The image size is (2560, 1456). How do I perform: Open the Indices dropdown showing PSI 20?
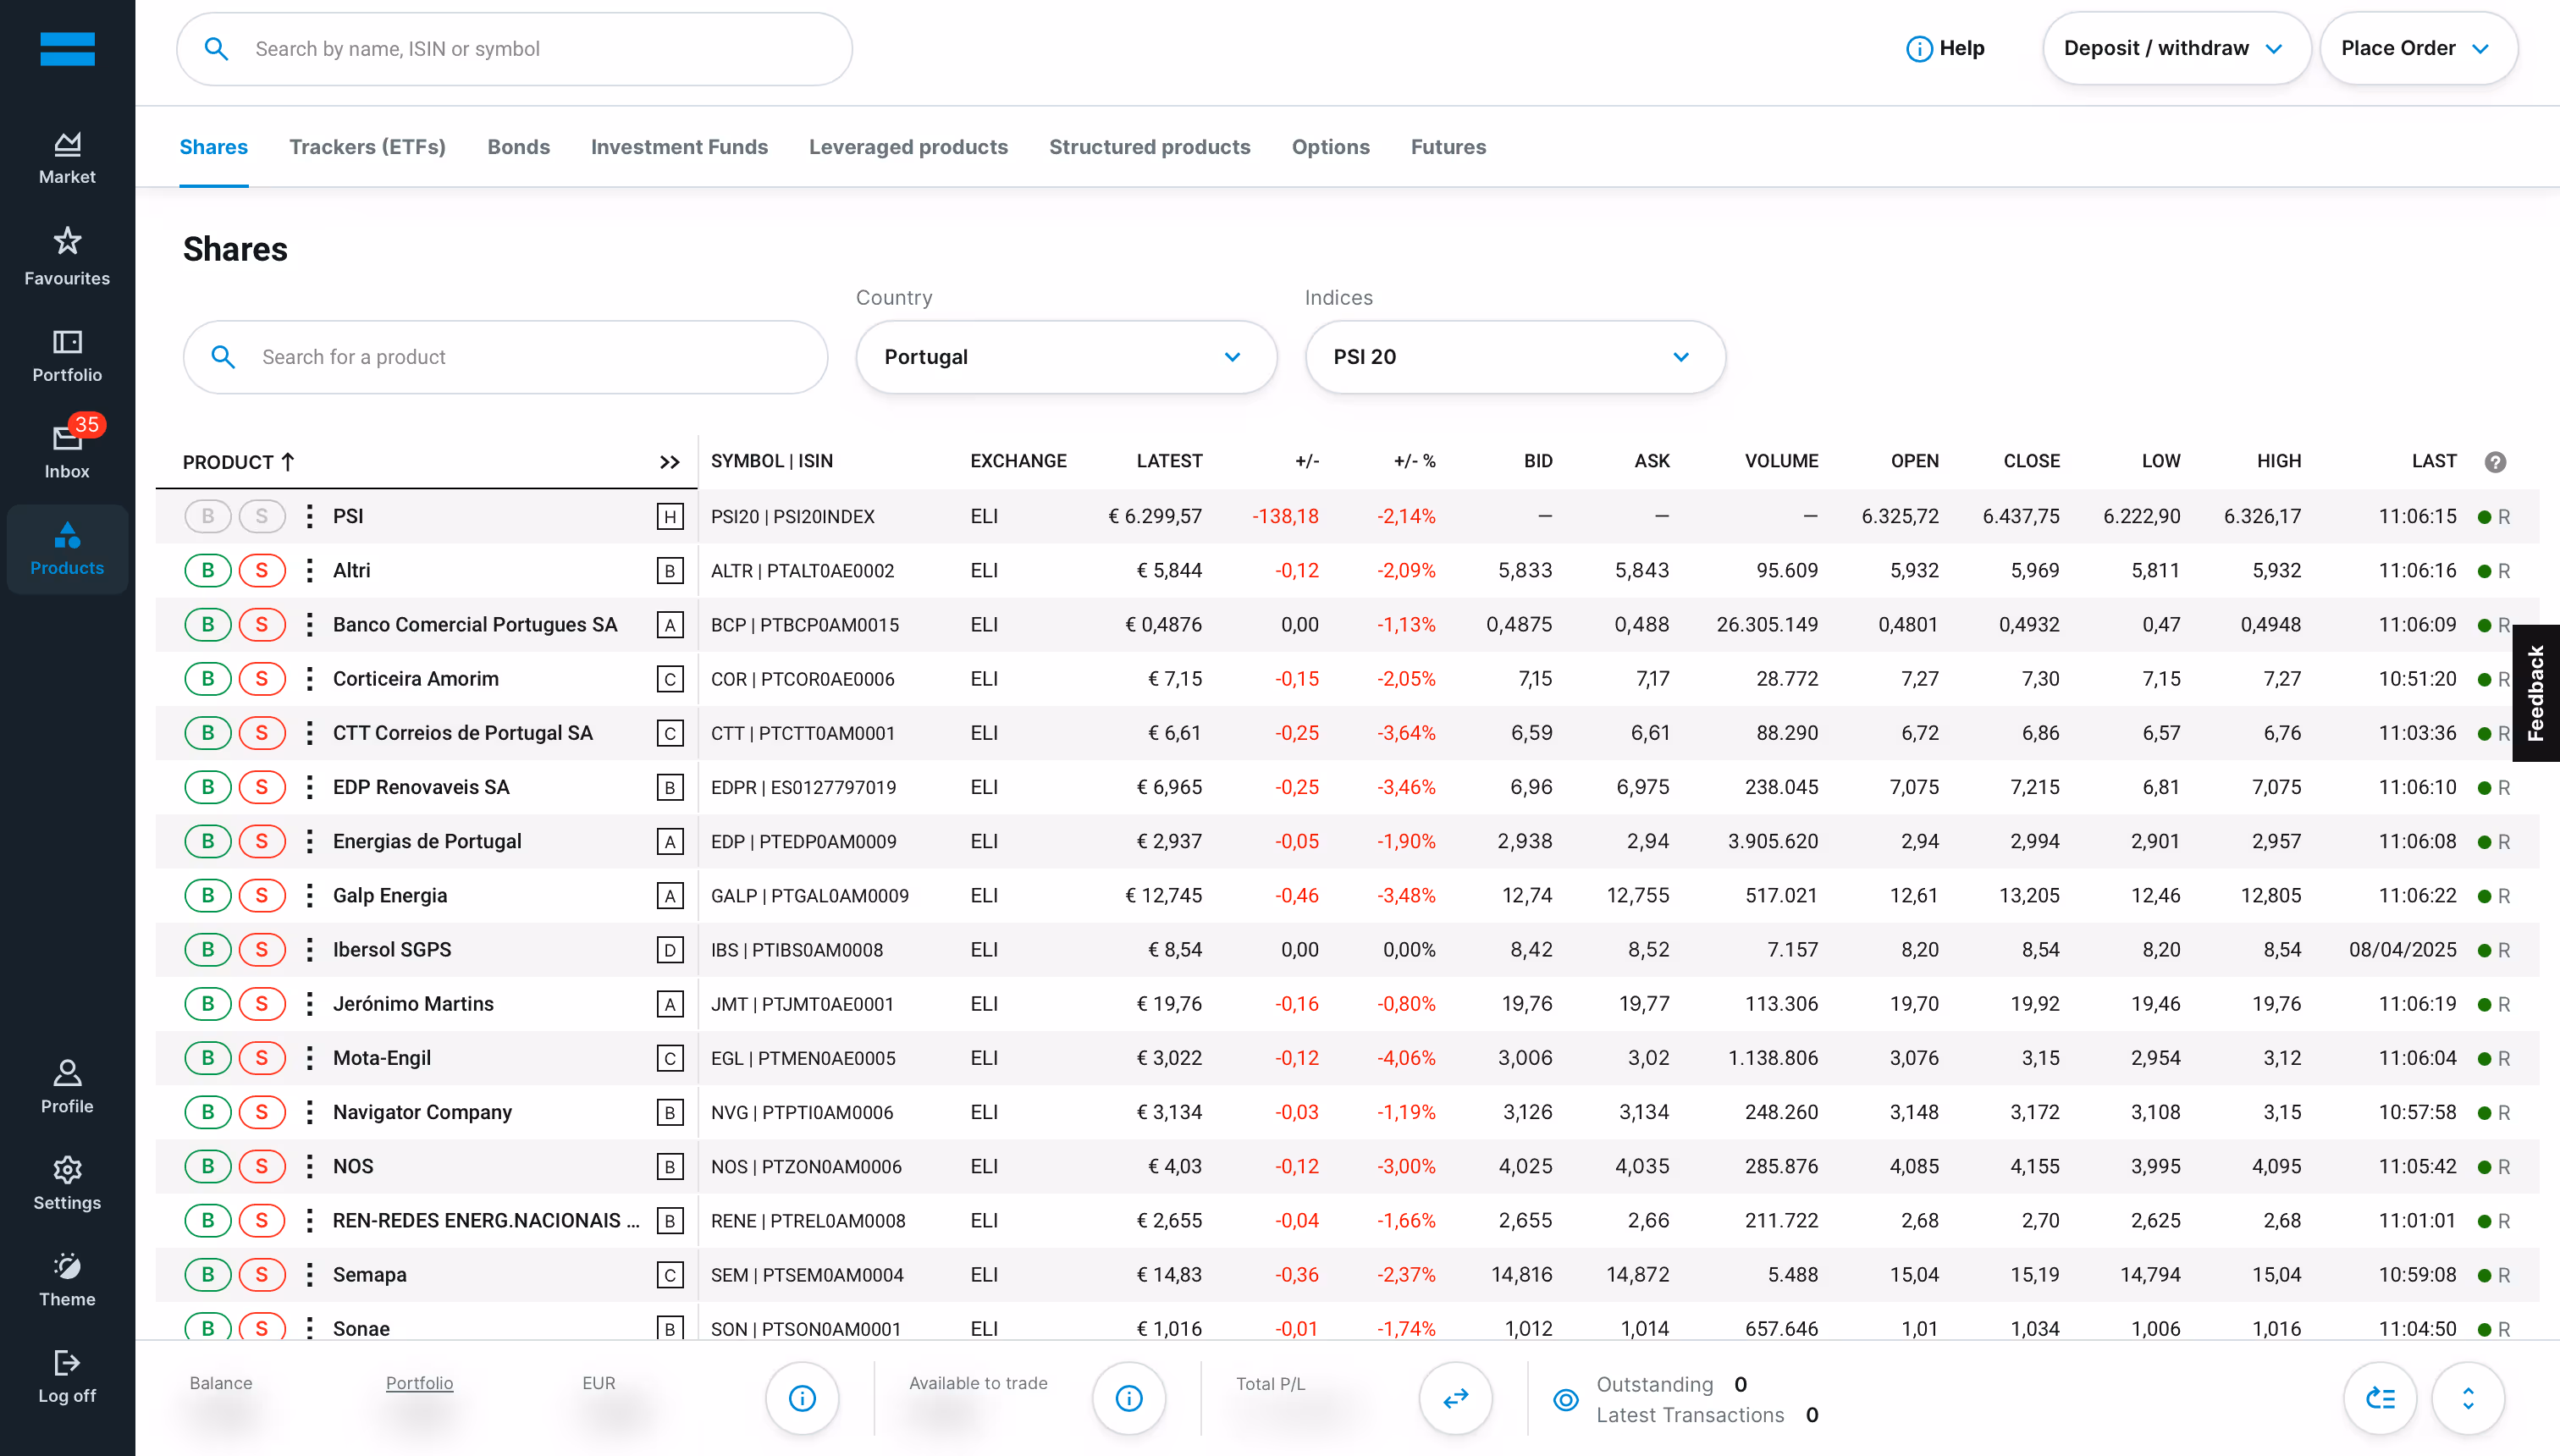1514,357
